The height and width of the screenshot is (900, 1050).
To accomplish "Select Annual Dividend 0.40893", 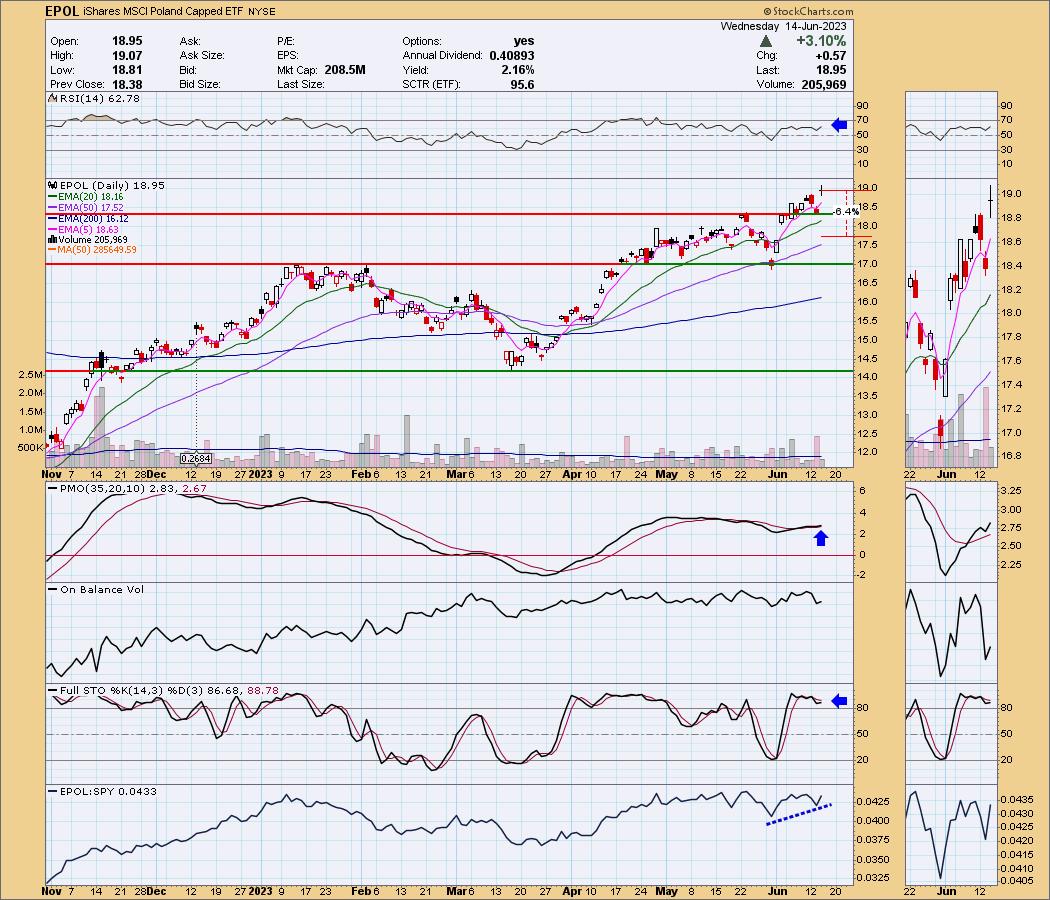I will coord(512,56).
